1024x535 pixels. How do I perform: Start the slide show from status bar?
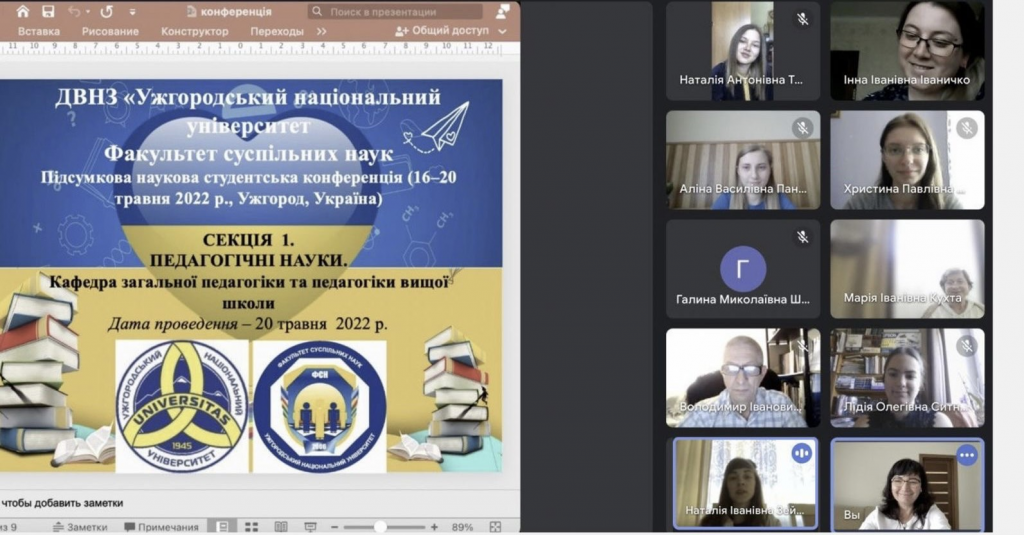point(310,527)
